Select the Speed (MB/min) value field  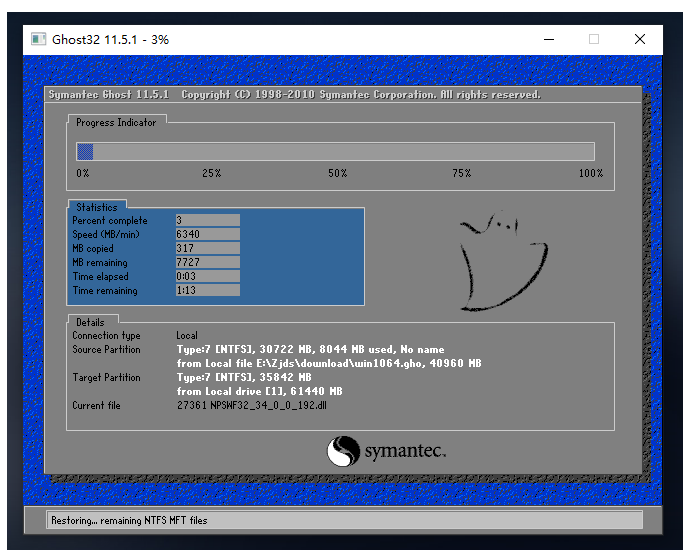207,234
